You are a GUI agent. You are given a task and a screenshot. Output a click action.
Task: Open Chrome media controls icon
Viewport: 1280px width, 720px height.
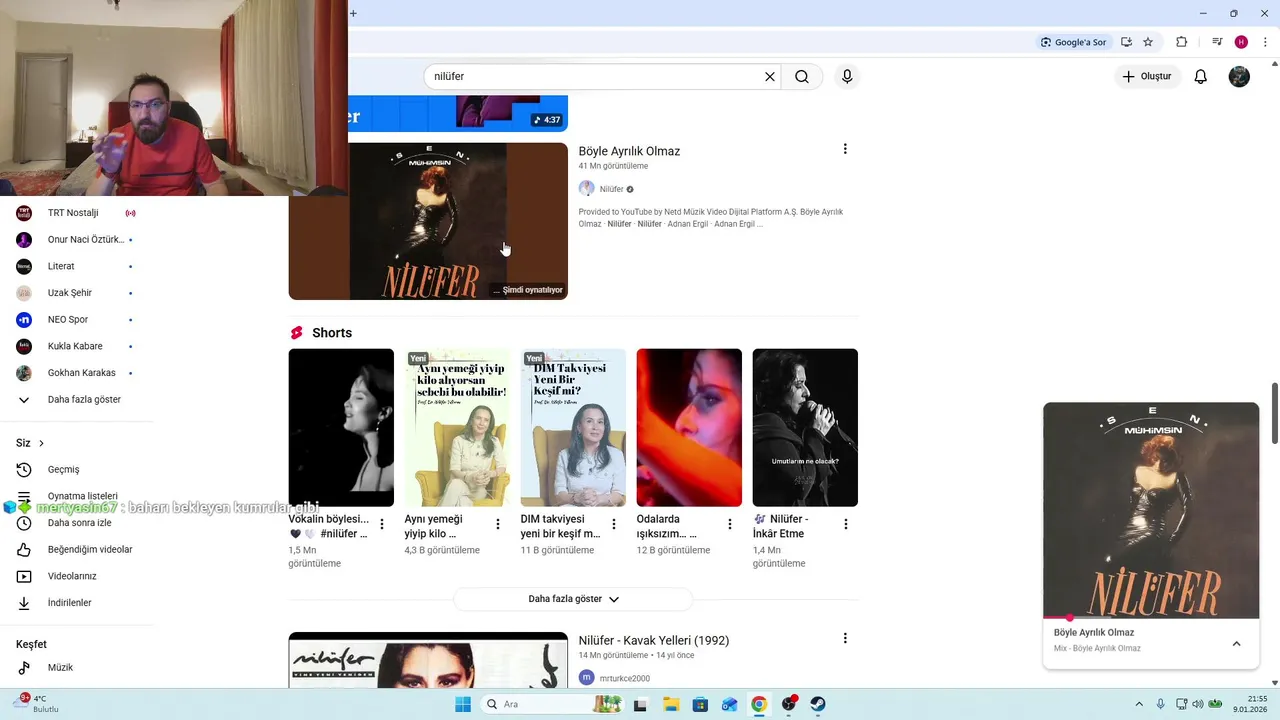(x=1217, y=42)
